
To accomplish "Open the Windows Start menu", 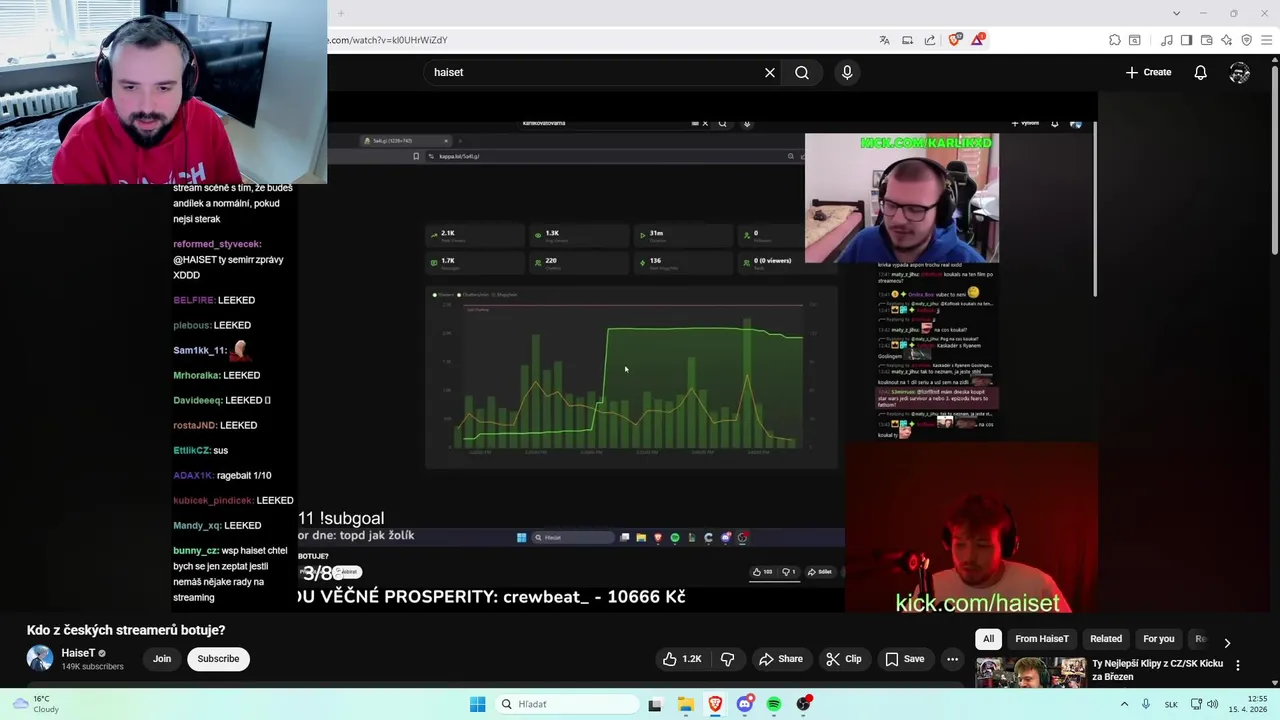I will point(478,704).
